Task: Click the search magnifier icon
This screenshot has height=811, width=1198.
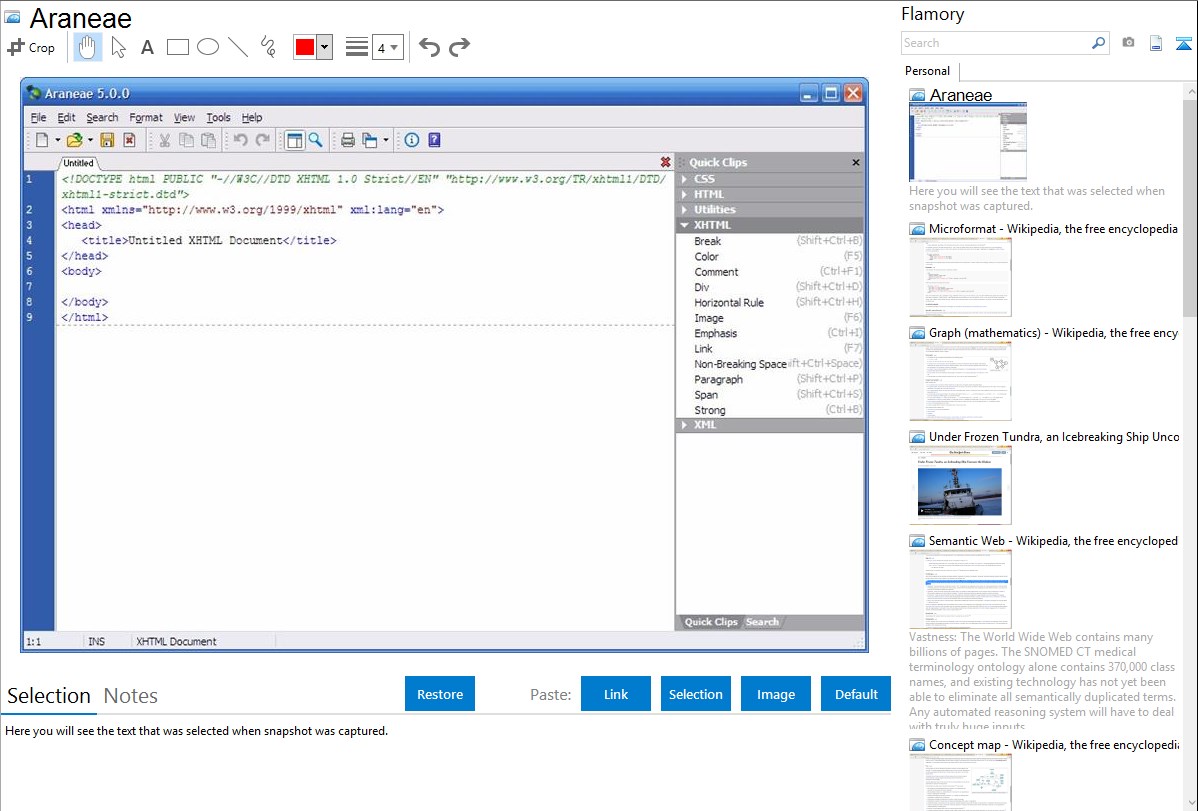Action: pyautogui.click(x=1098, y=43)
